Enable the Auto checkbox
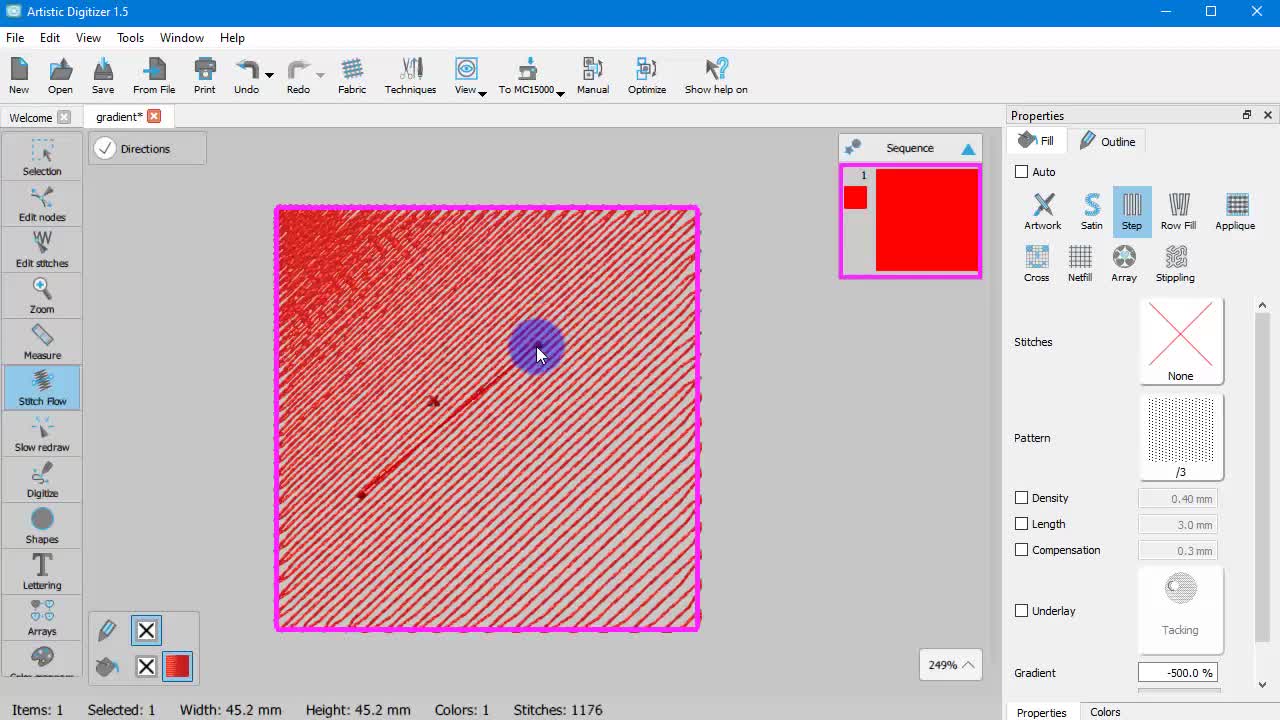 [x=1021, y=172]
